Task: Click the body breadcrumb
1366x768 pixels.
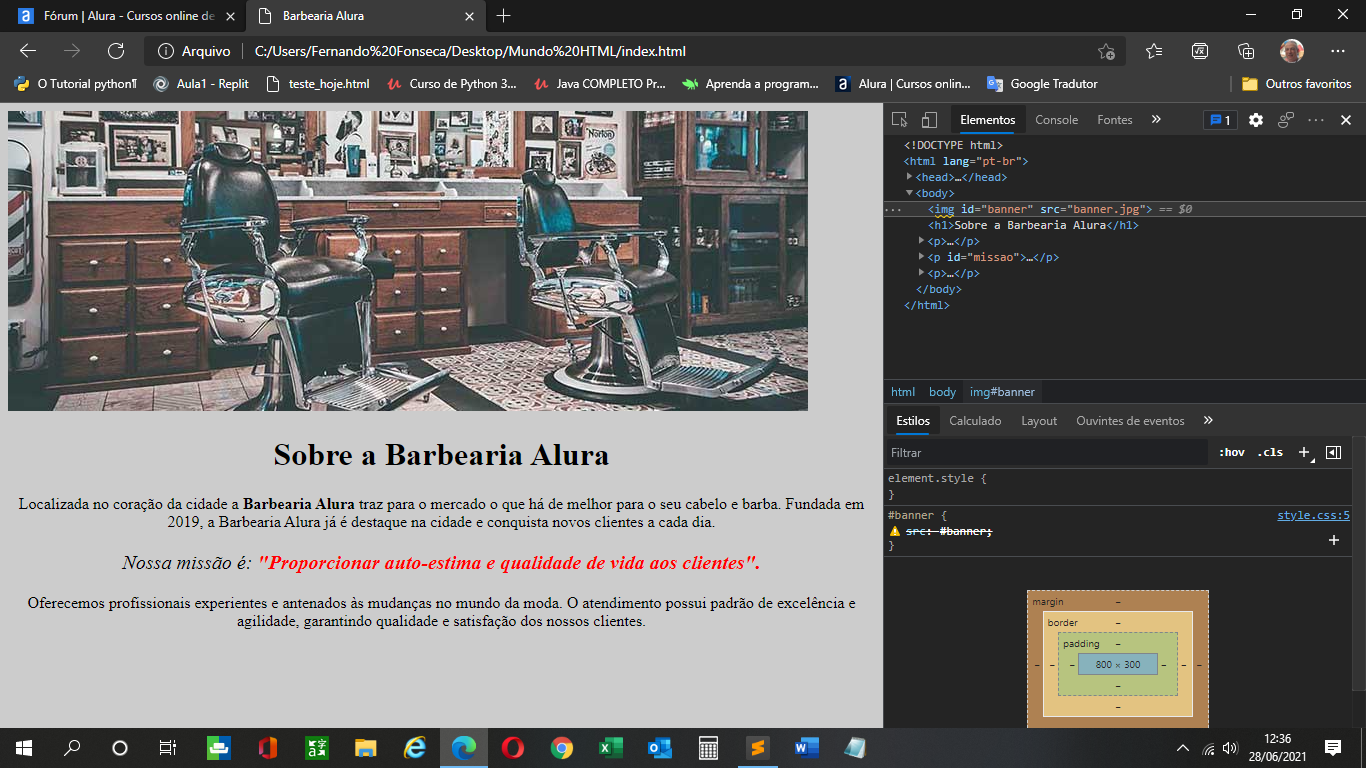Action: pos(942,392)
